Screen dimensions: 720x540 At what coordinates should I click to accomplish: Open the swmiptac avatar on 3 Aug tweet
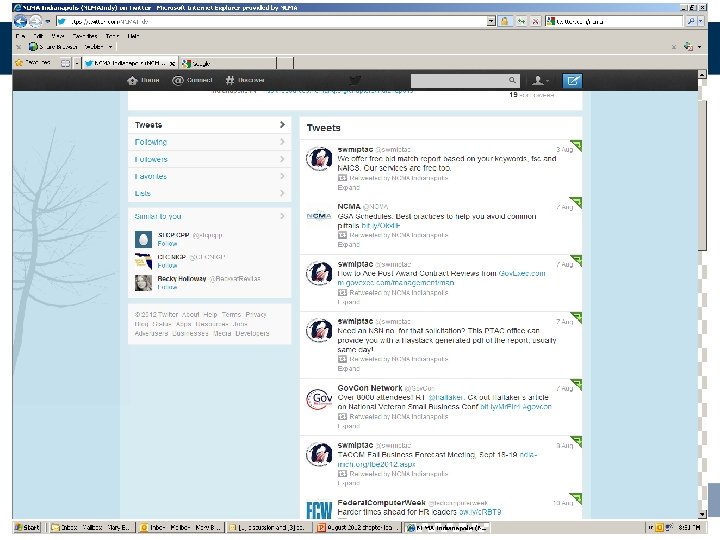(319, 159)
